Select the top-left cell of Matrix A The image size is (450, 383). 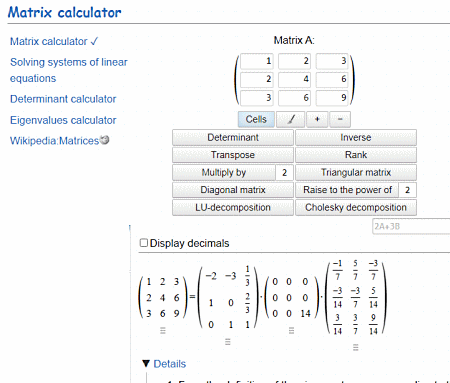pos(257,61)
